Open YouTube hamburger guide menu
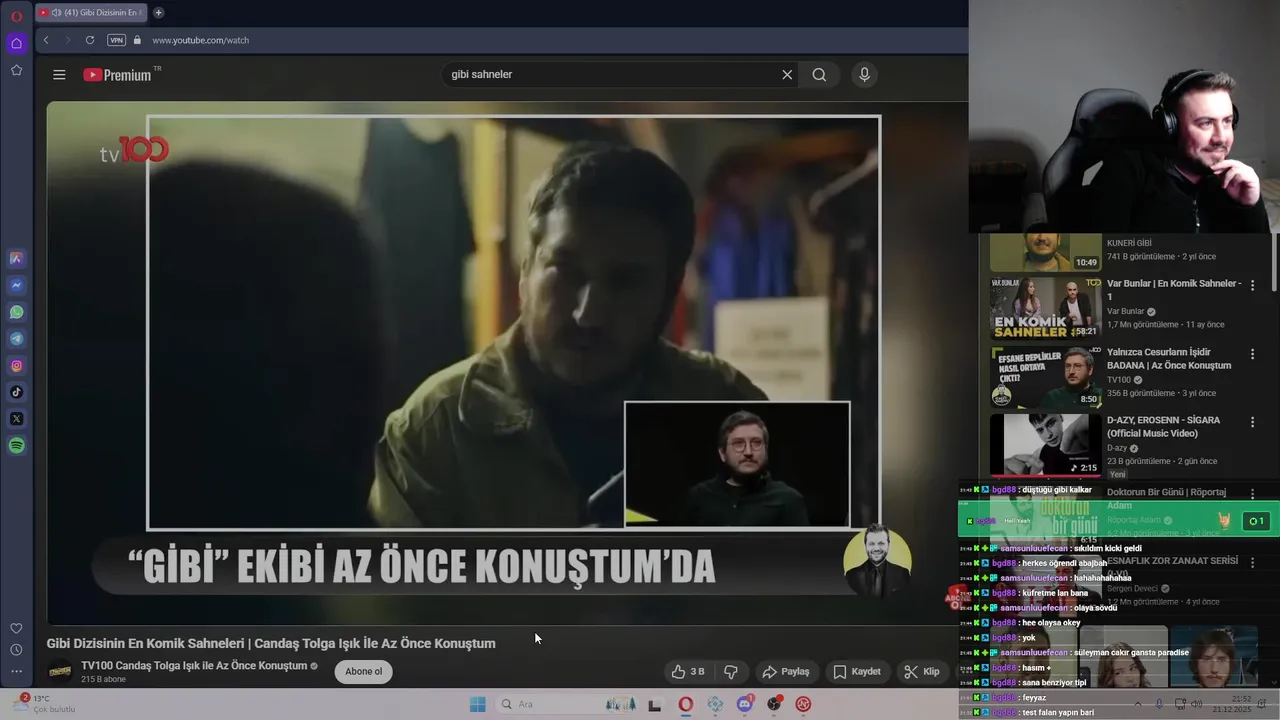 coord(59,75)
